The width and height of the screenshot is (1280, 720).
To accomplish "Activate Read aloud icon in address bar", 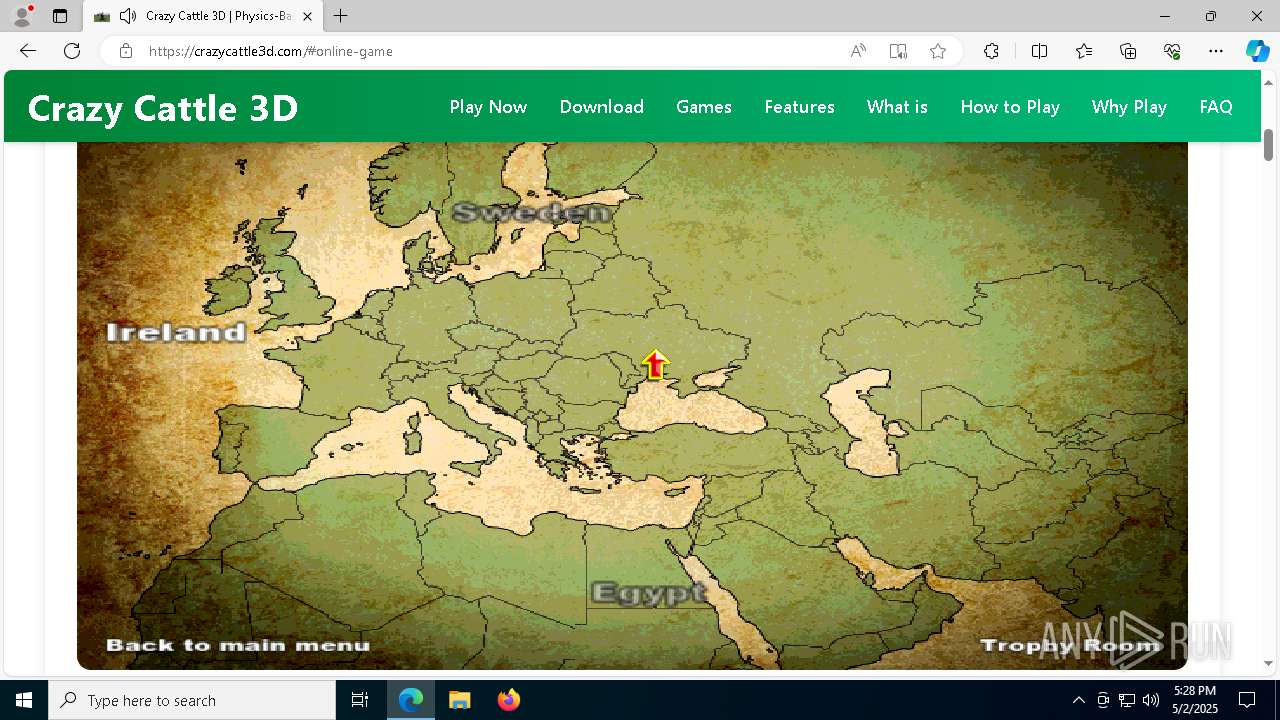I will (858, 51).
